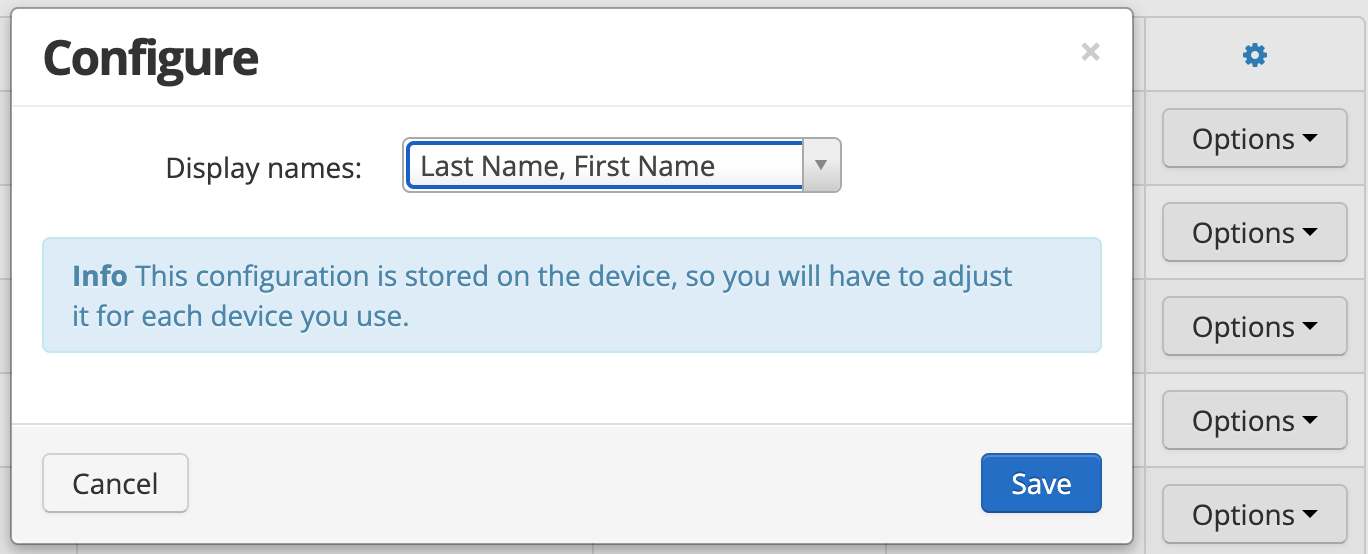Open the topmost Options dropdown

point(1254,139)
